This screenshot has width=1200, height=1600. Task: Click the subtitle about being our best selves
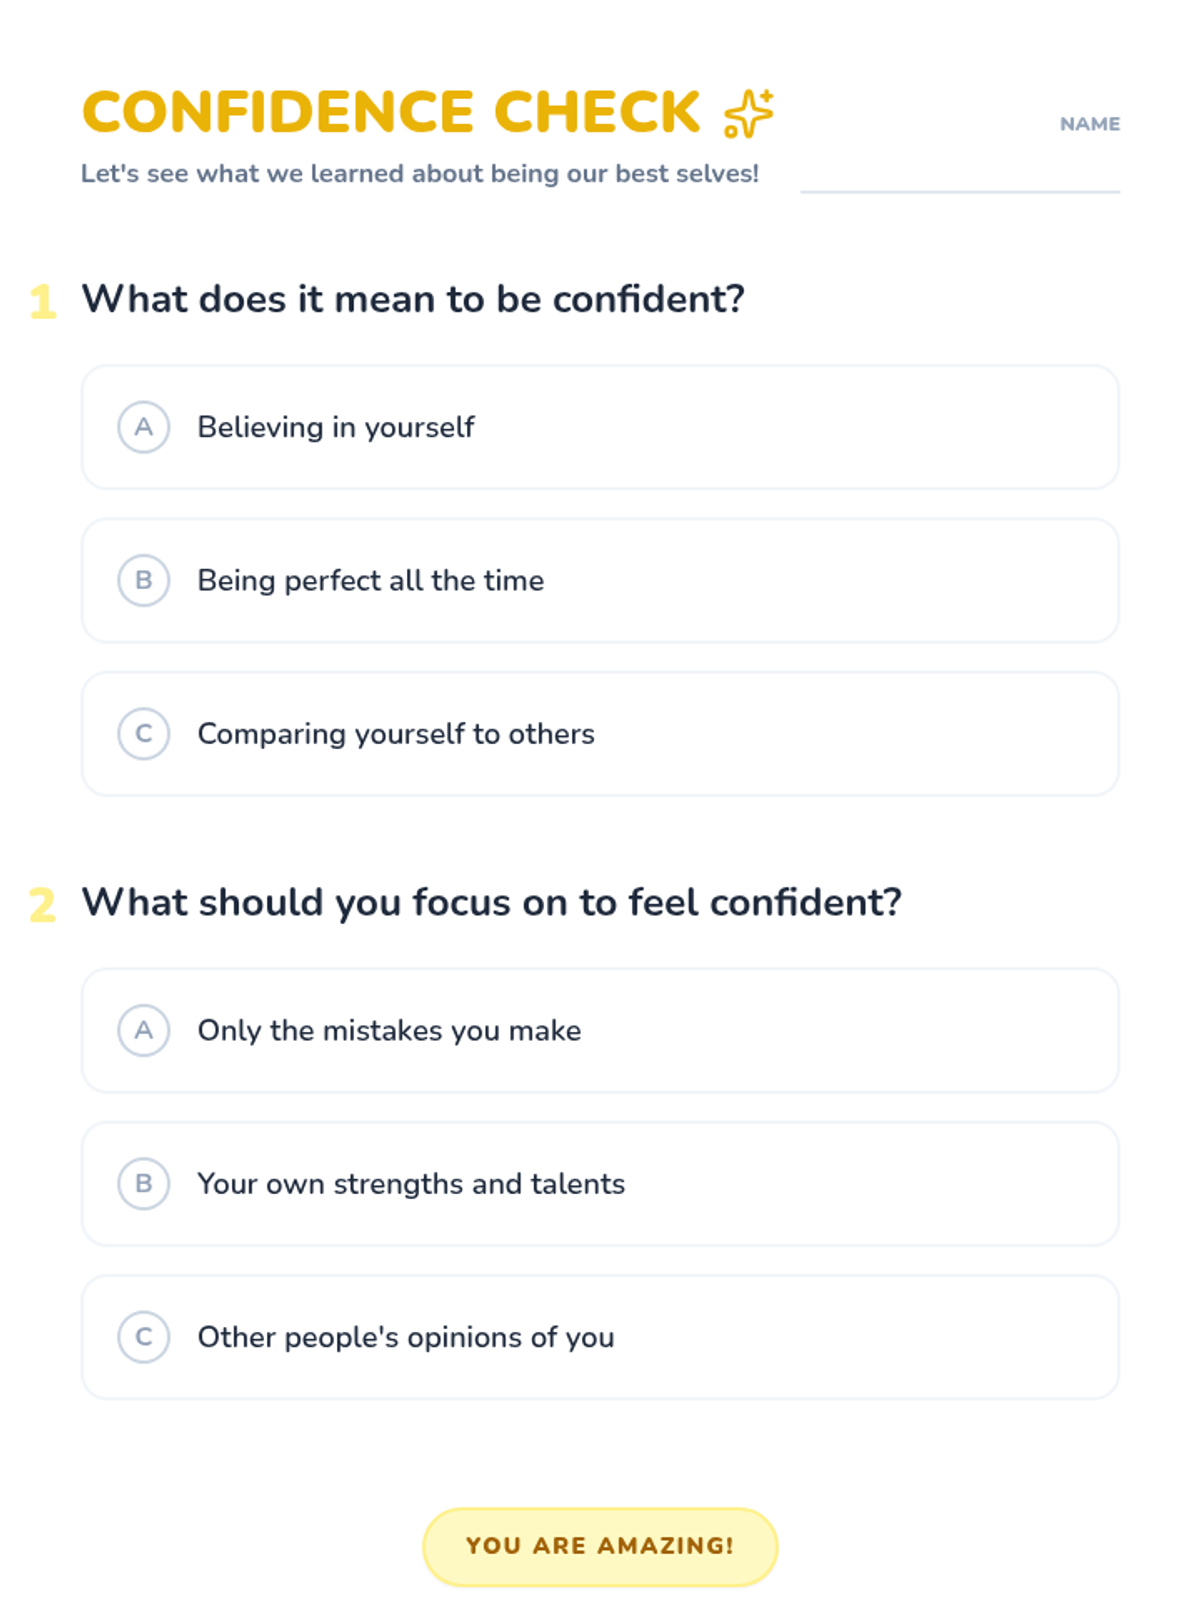(420, 174)
